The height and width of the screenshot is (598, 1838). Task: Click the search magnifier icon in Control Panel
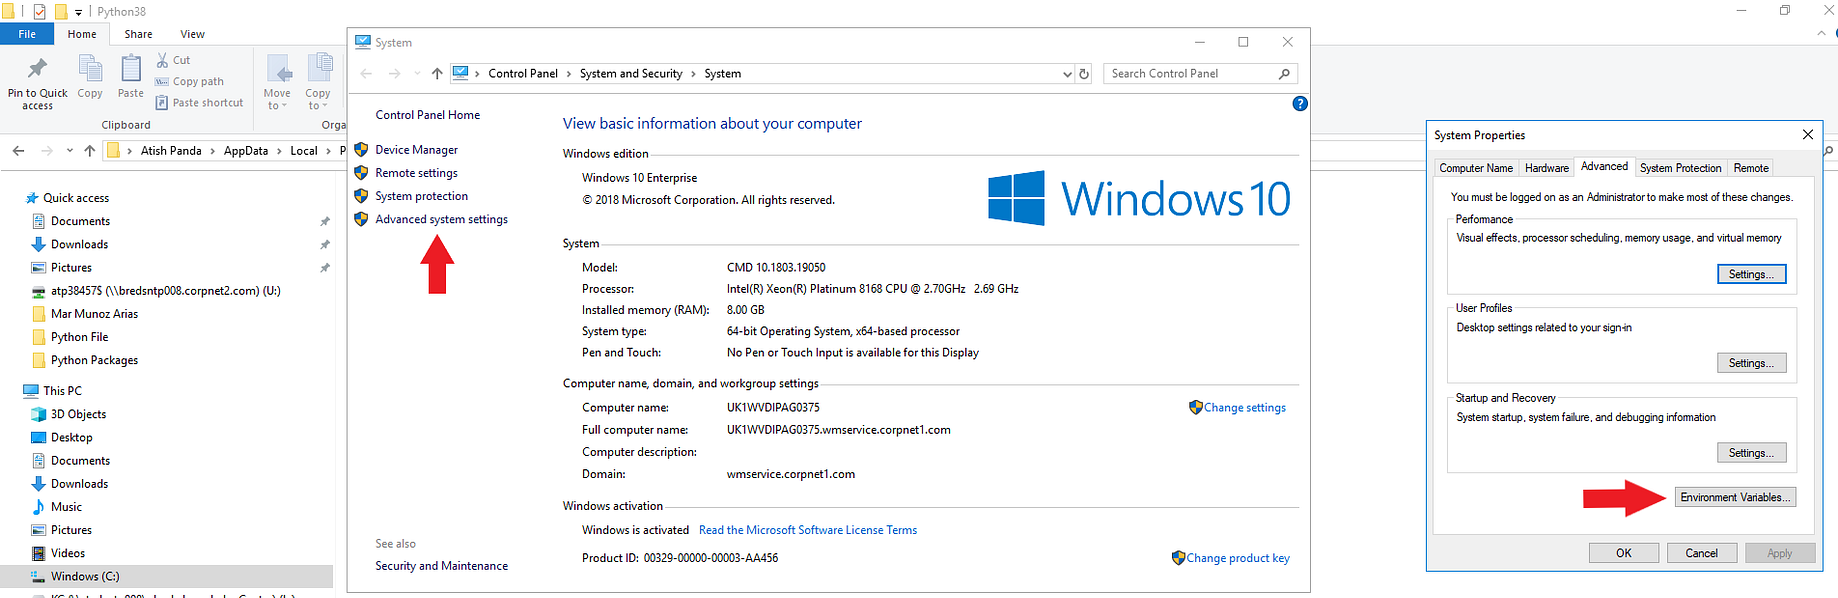(1284, 73)
